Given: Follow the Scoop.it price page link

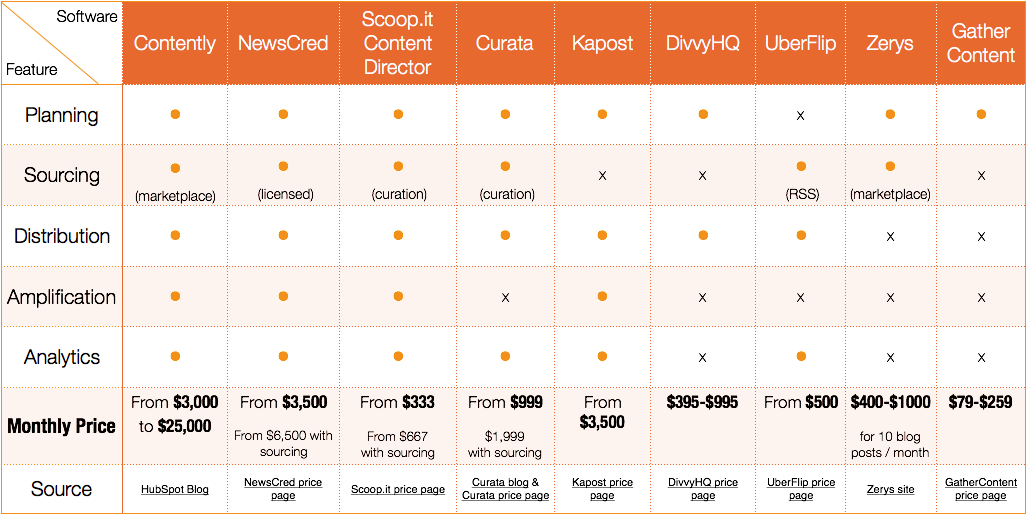Looking at the screenshot, I should tap(398, 490).
